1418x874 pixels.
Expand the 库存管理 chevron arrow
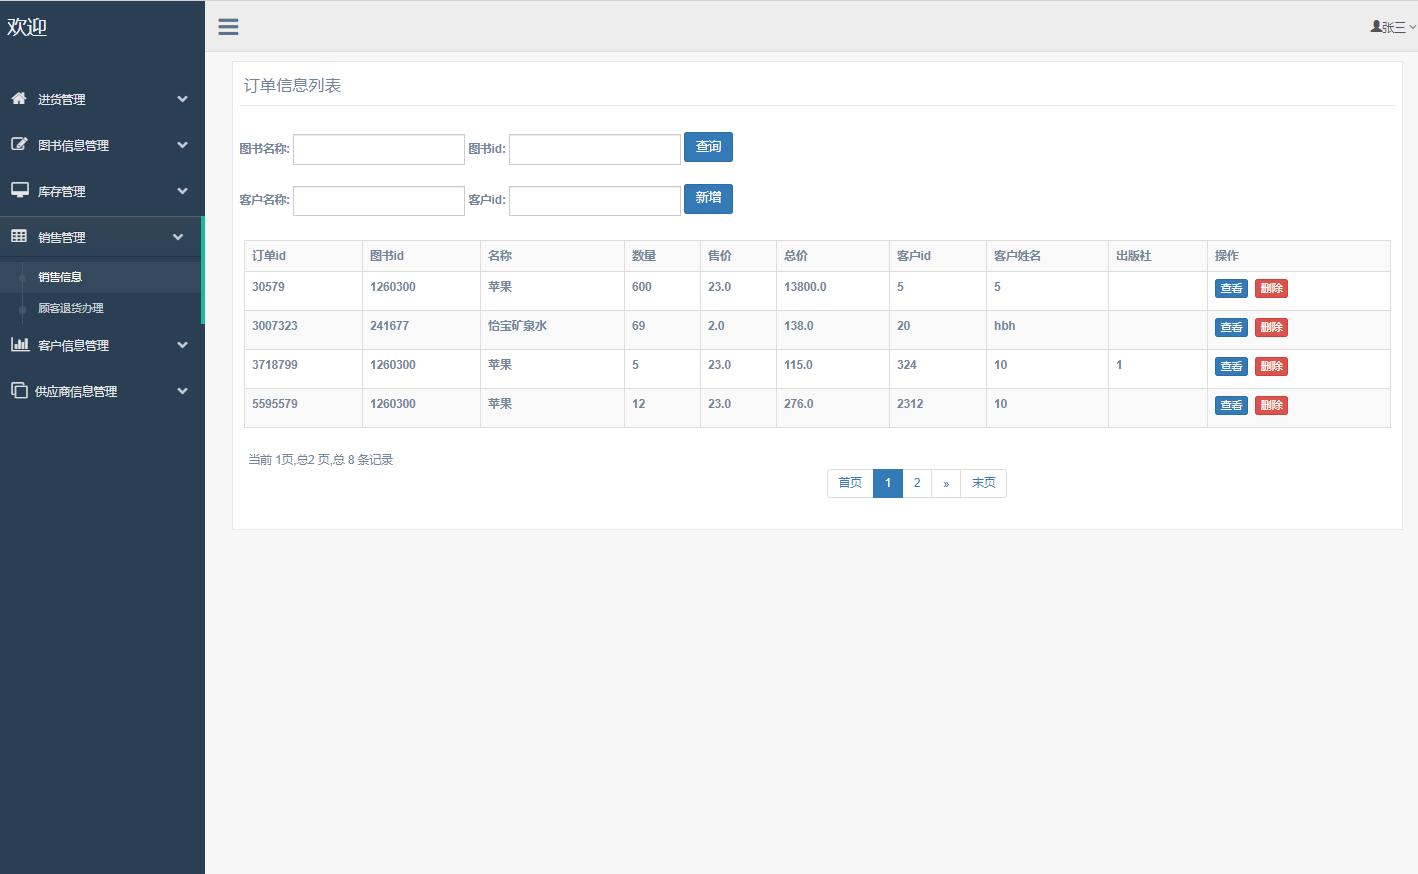(182, 191)
